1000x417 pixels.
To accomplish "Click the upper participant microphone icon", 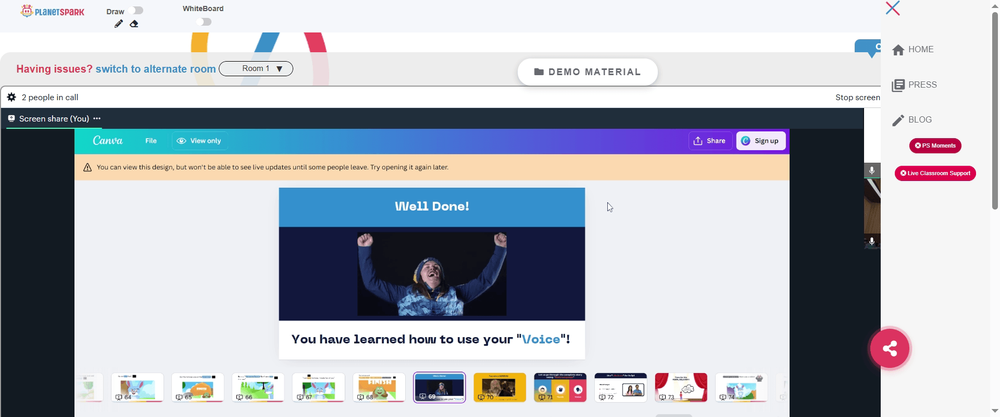I will (872, 171).
